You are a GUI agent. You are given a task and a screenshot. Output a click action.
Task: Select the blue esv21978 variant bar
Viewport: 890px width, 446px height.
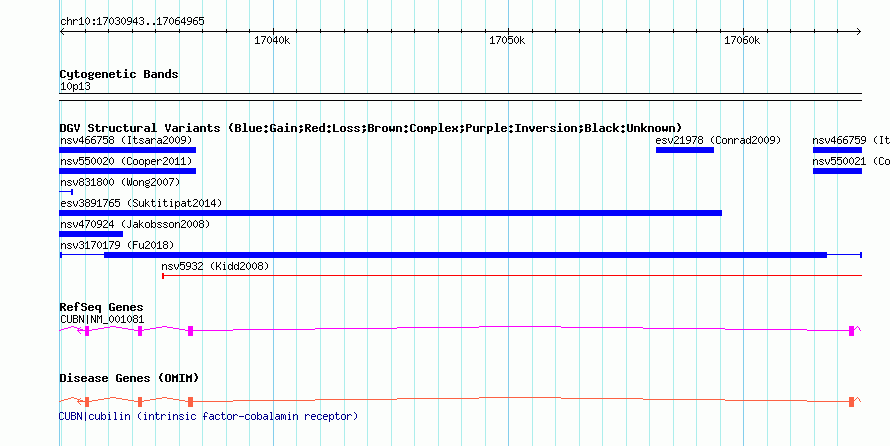(685, 150)
